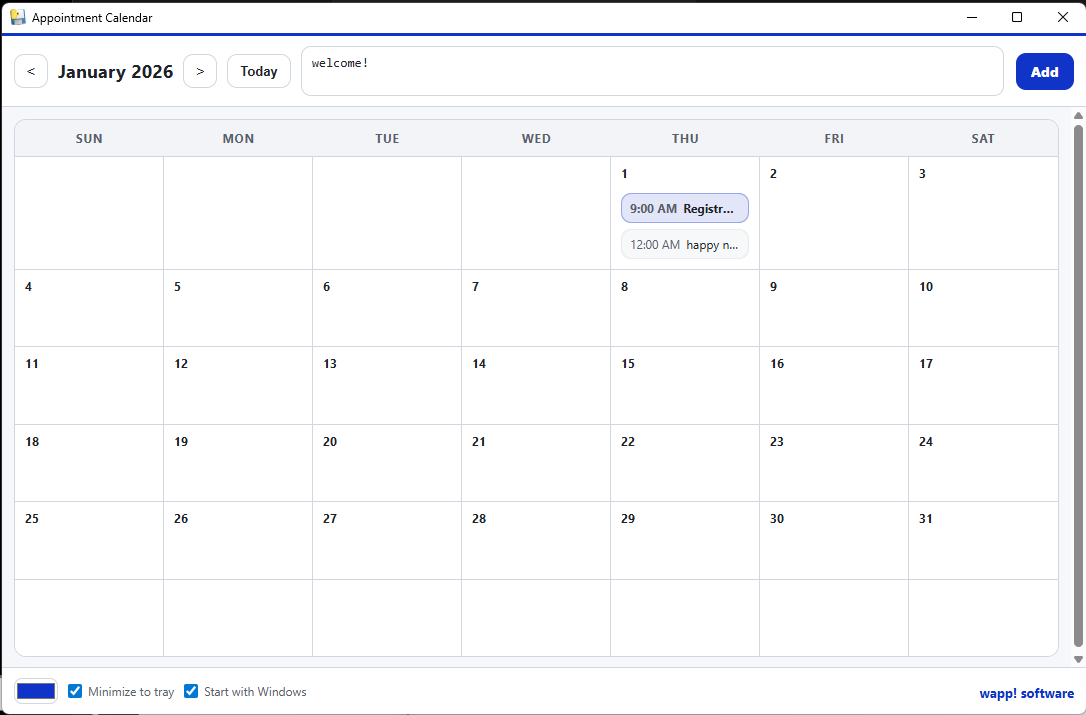The height and width of the screenshot is (715, 1086).
Task: Select the January 31 Saturday cell
Action: pos(983,540)
